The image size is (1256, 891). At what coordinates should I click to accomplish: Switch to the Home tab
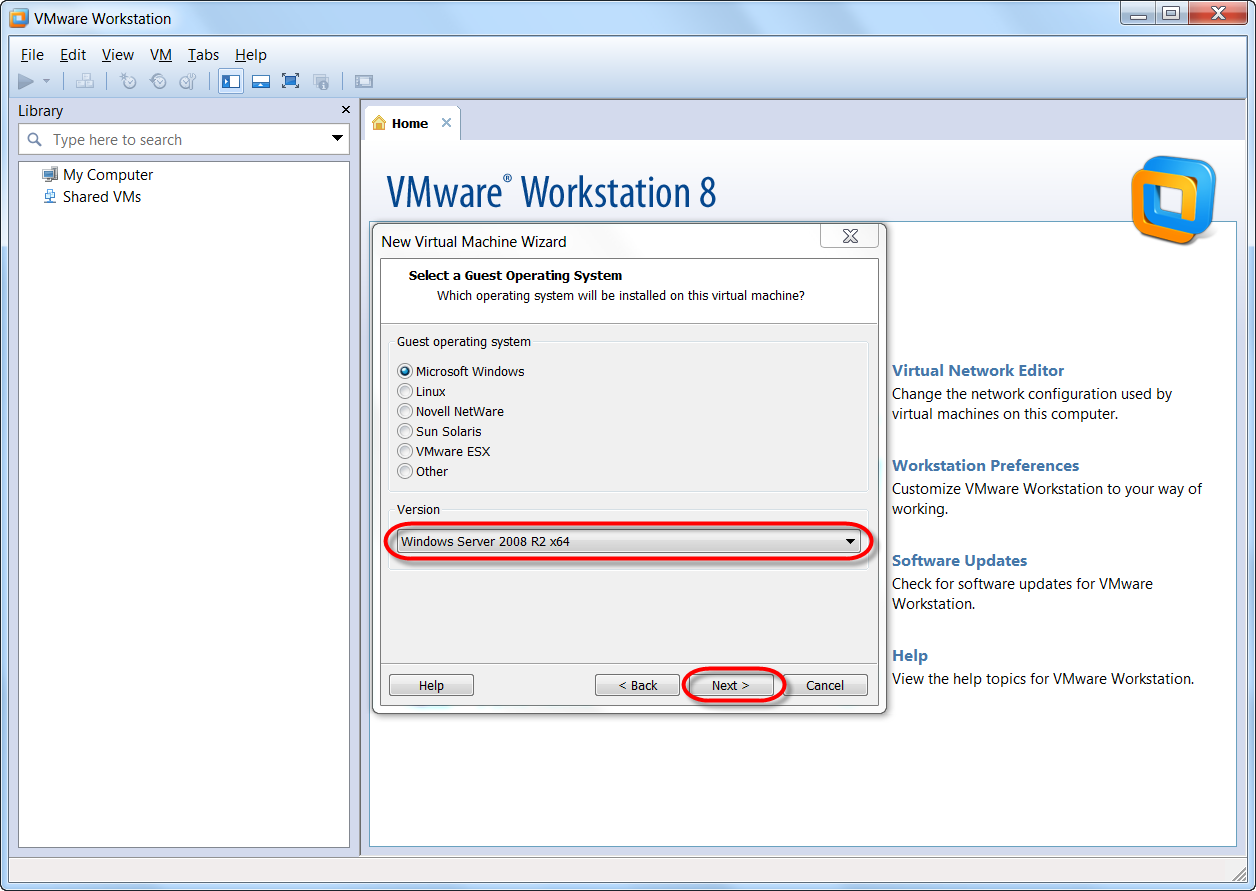(410, 123)
